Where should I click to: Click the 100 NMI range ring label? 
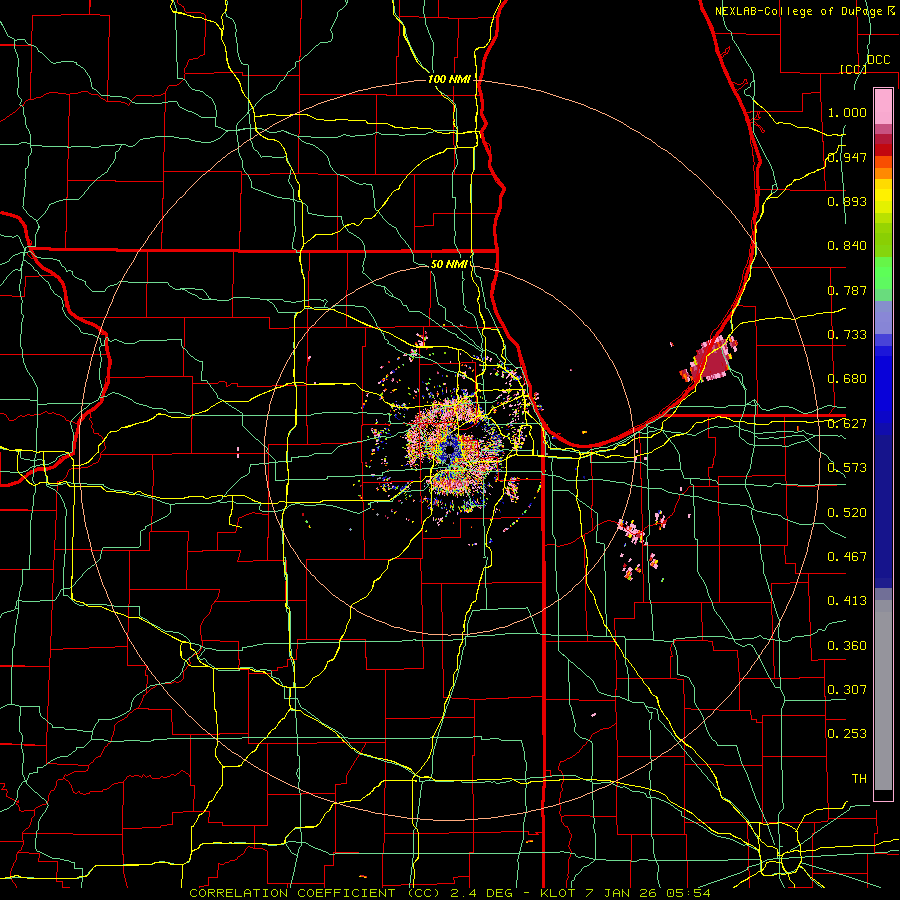point(449,79)
